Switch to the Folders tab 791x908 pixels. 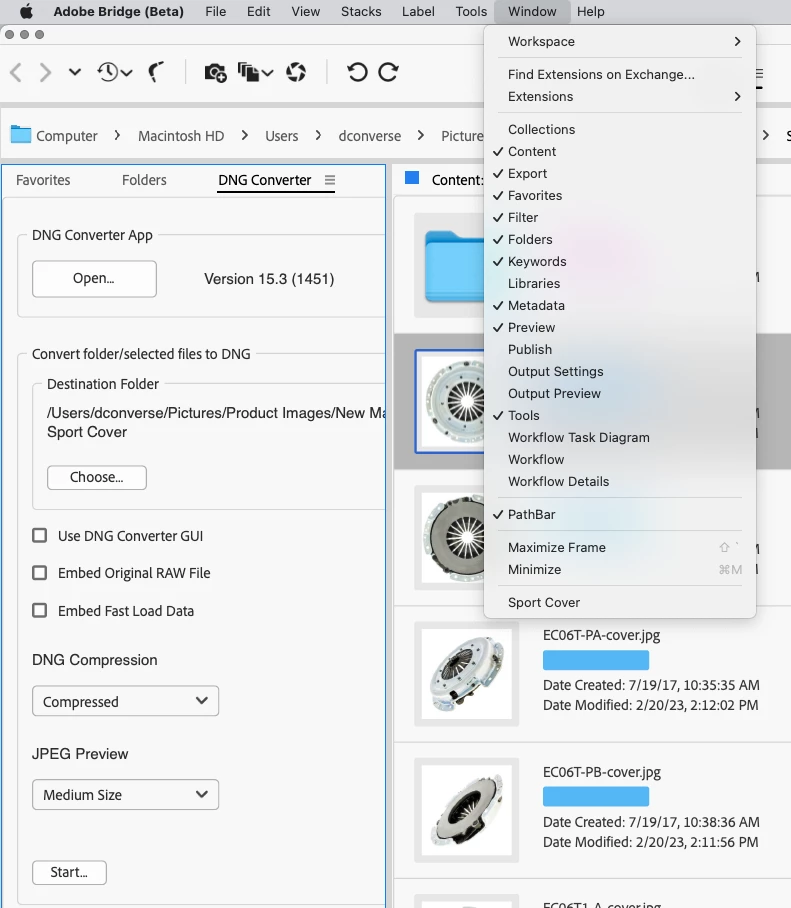144,180
